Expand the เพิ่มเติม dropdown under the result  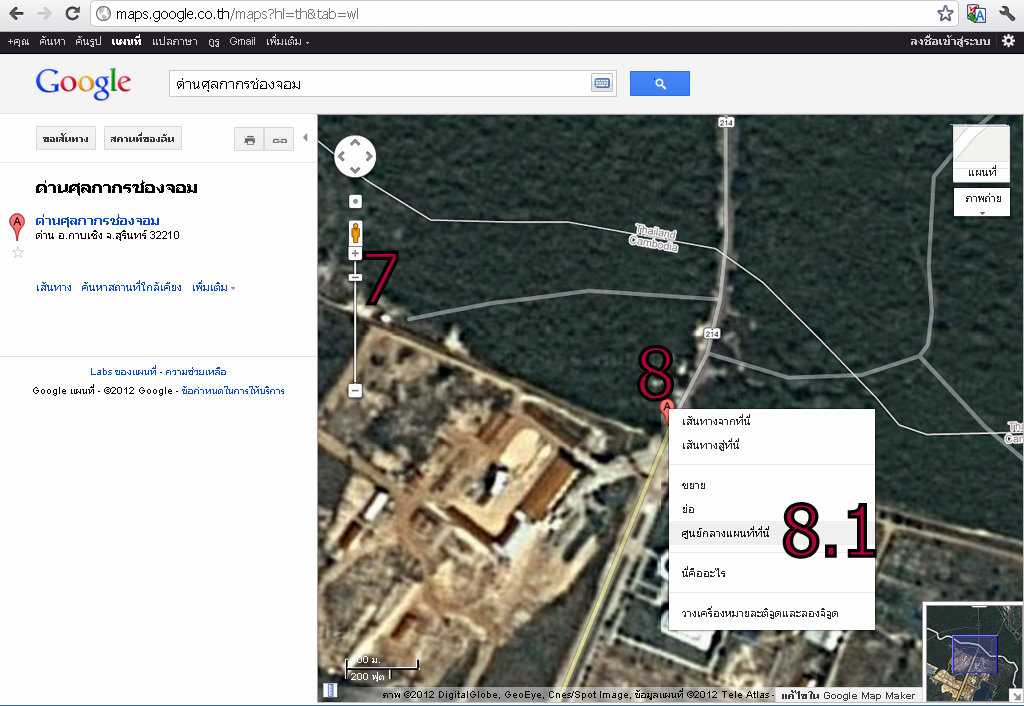click(213, 287)
